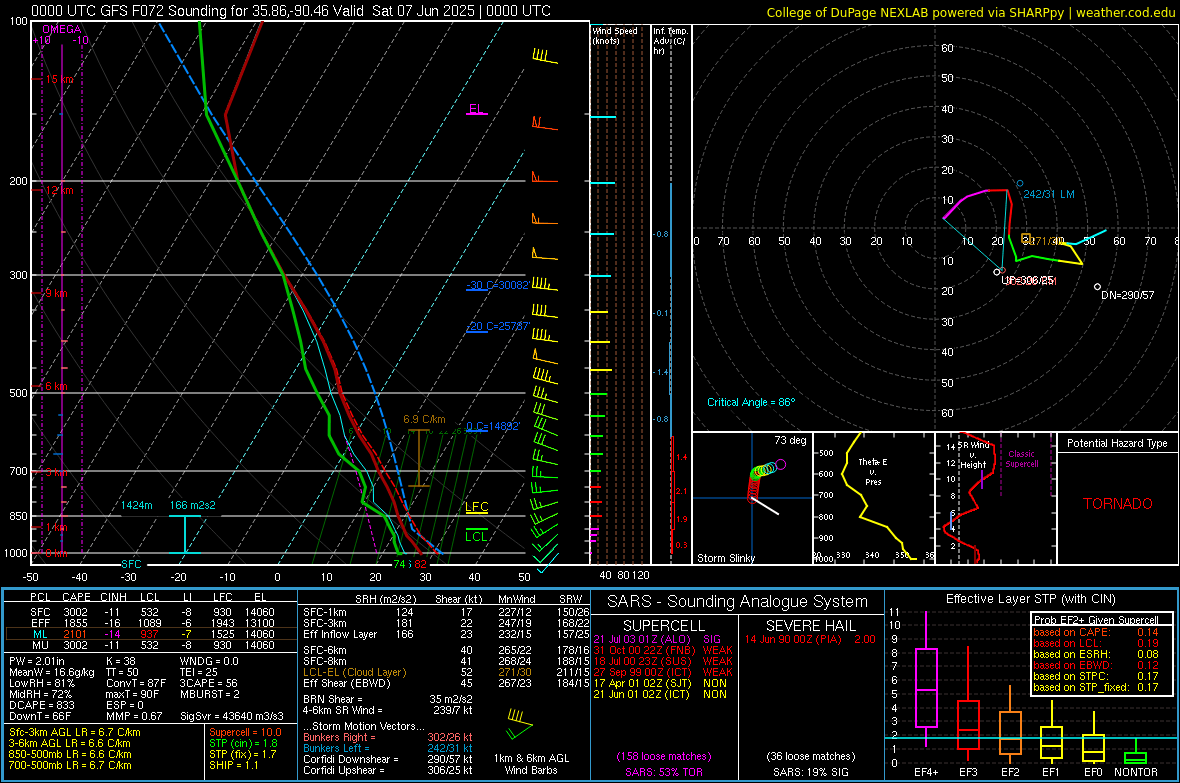Click the 'maxT = 90F' value
The height and width of the screenshot is (783, 1180).
tap(132, 694)
